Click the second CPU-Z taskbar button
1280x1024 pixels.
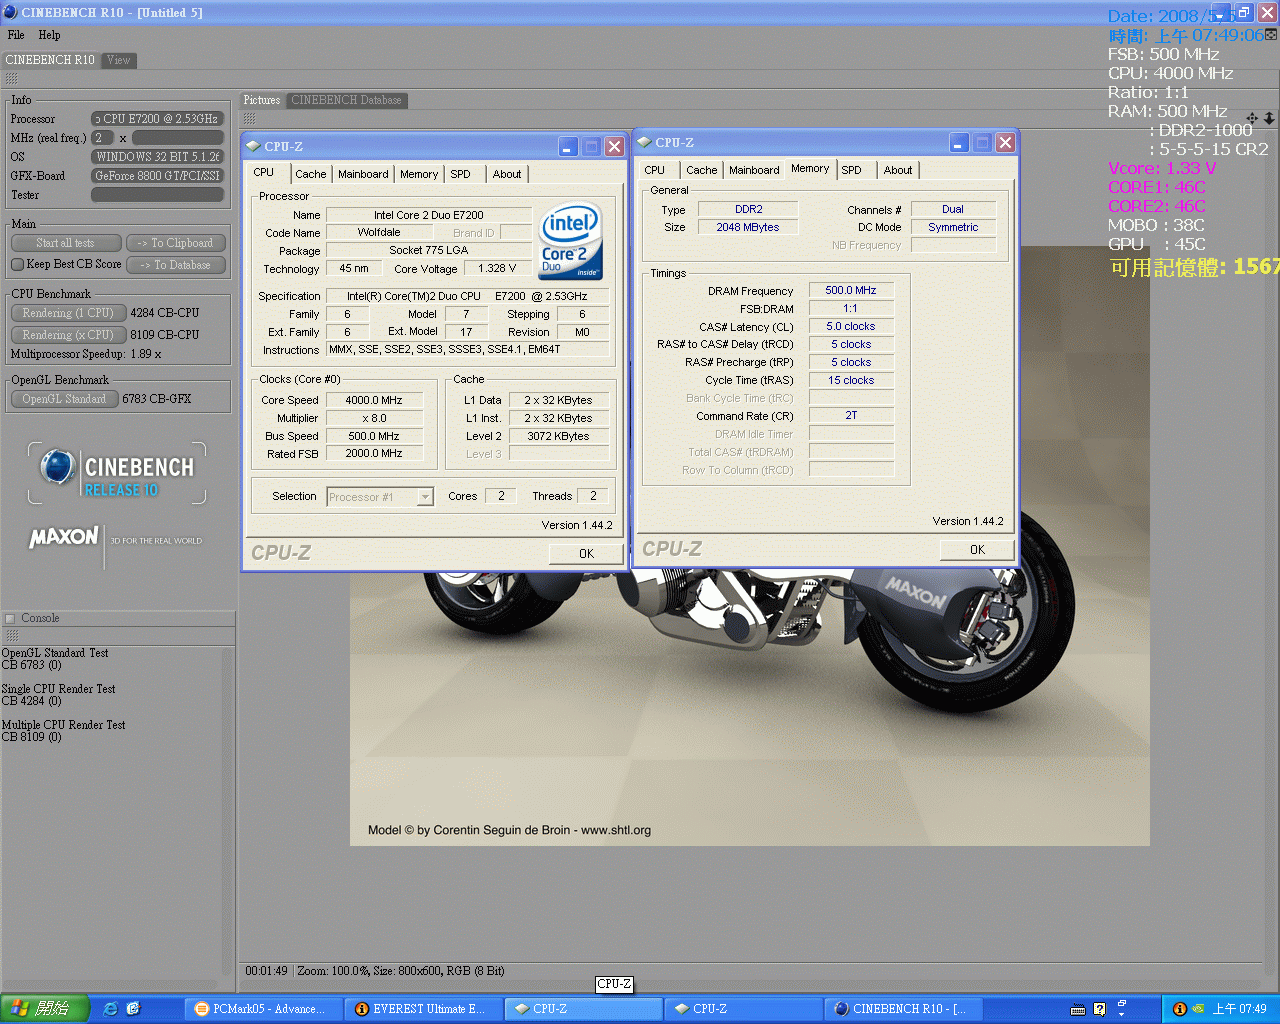742,1009
